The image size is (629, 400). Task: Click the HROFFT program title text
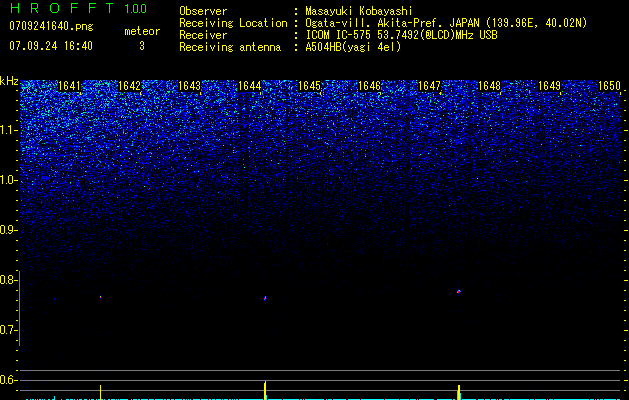tap(62, 8)
